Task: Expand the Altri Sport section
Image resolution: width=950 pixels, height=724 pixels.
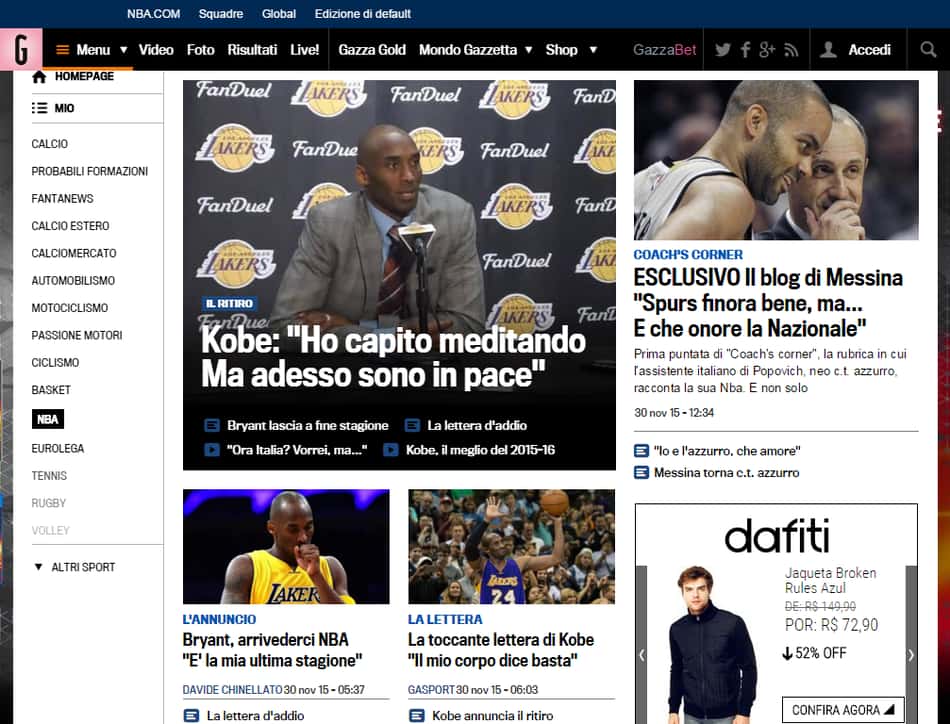Action: (74, 567)
